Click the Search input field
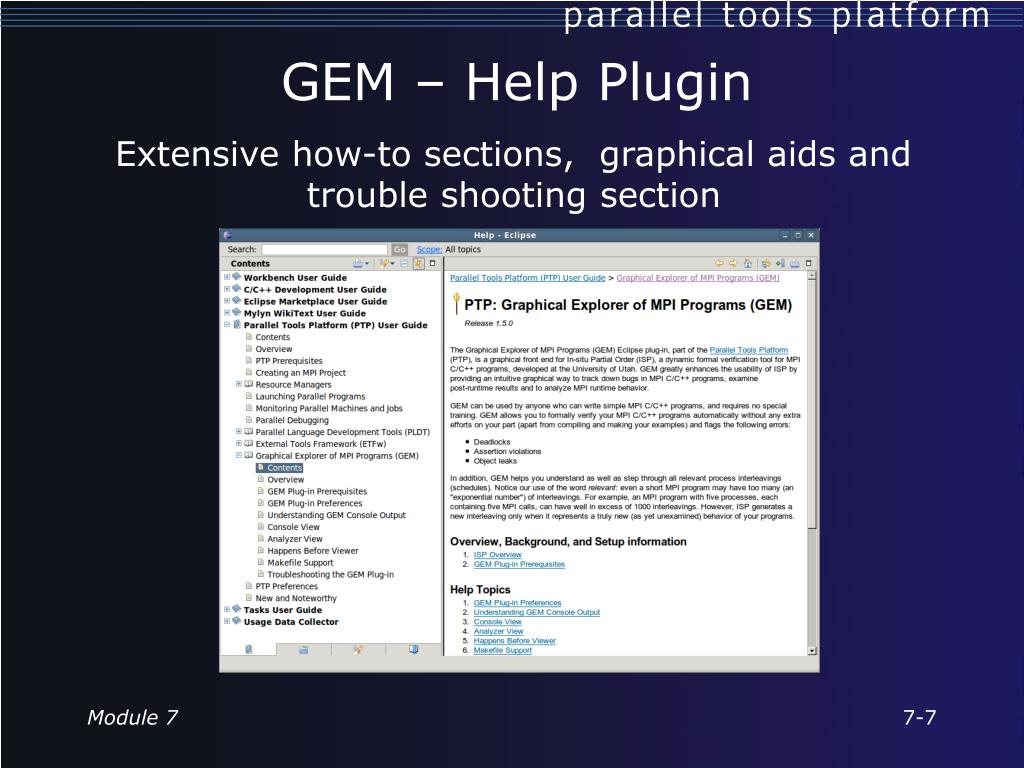1024x768 pixels. (325, 249)
